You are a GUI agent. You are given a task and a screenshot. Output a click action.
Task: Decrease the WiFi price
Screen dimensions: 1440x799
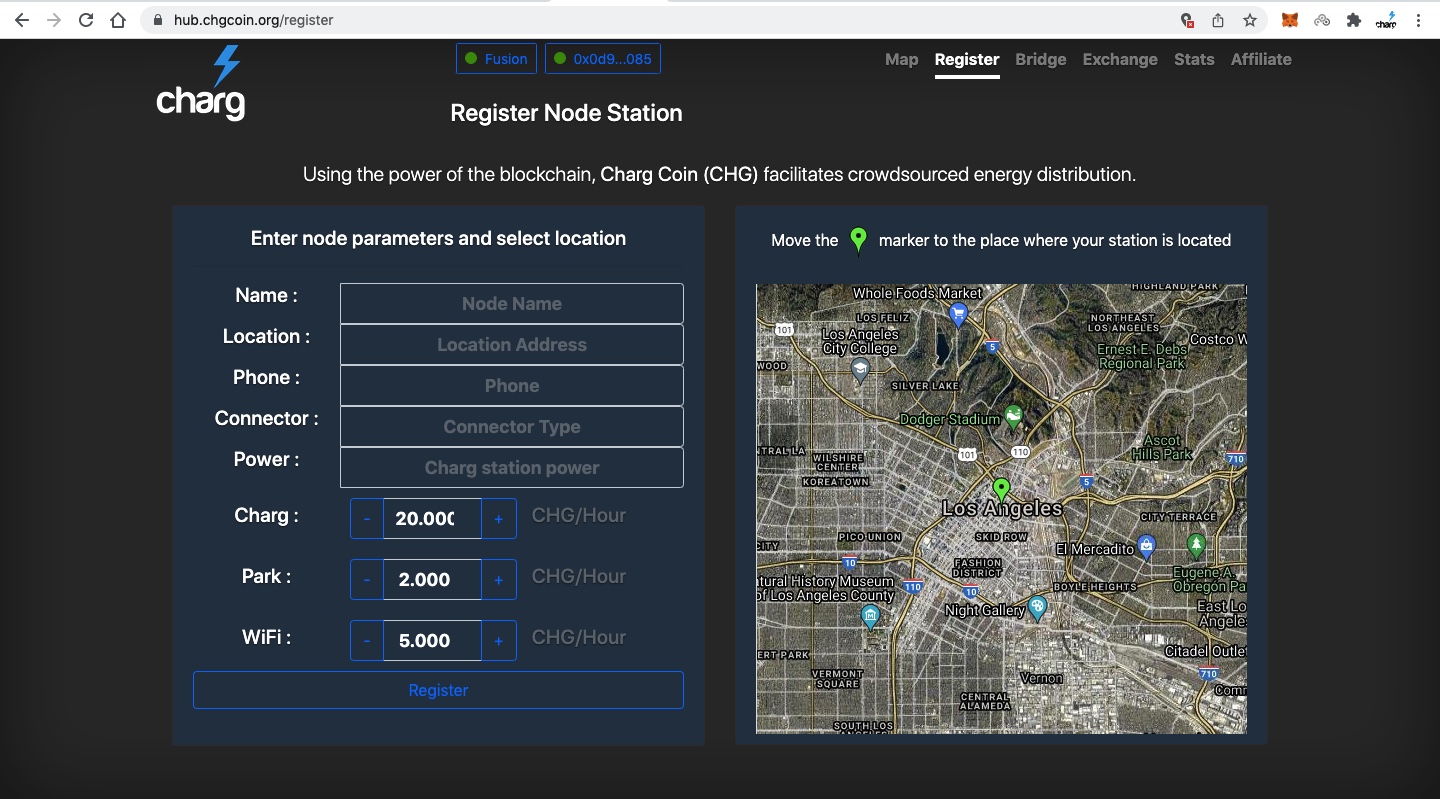click(367, 641)
